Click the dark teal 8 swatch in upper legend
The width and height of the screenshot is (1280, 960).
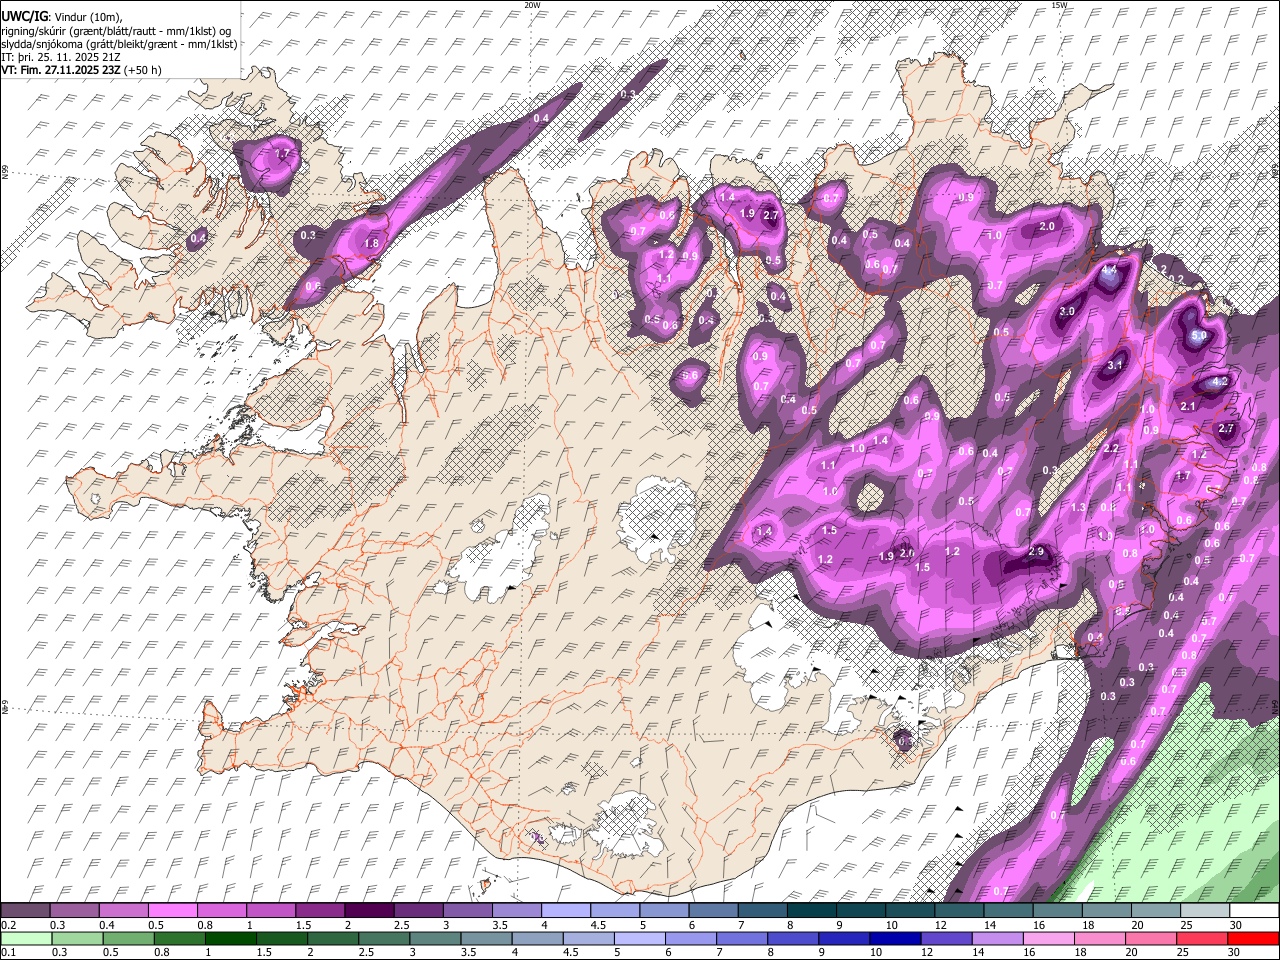811,911
